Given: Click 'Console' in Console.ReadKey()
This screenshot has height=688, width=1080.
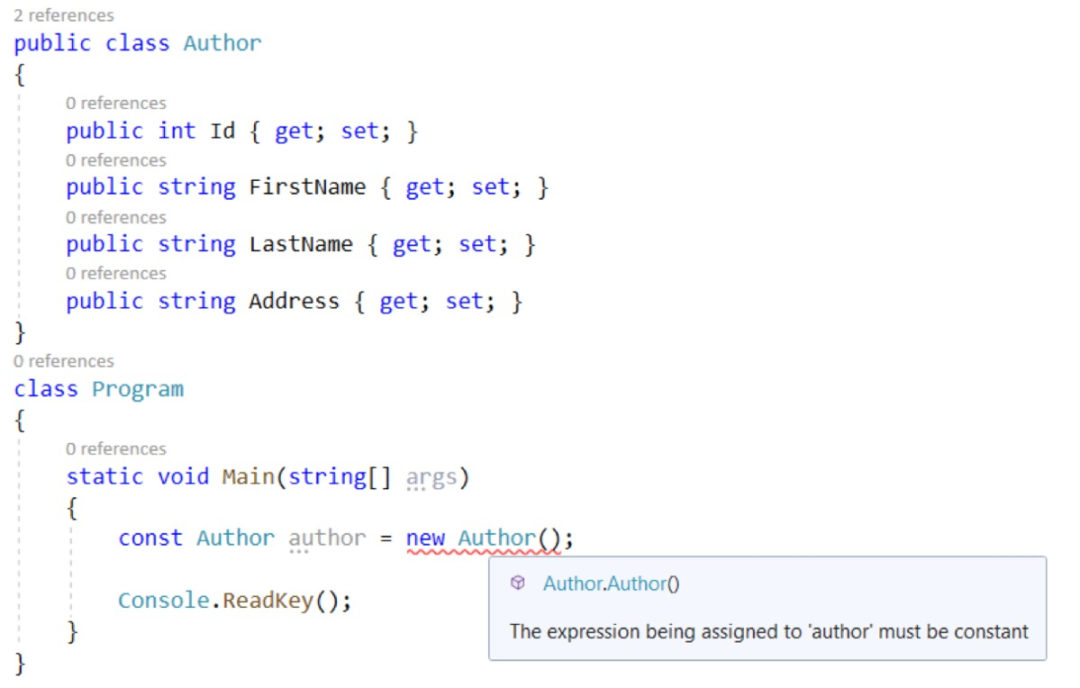Looking at the screenshot, I should (x=163, y=601).
